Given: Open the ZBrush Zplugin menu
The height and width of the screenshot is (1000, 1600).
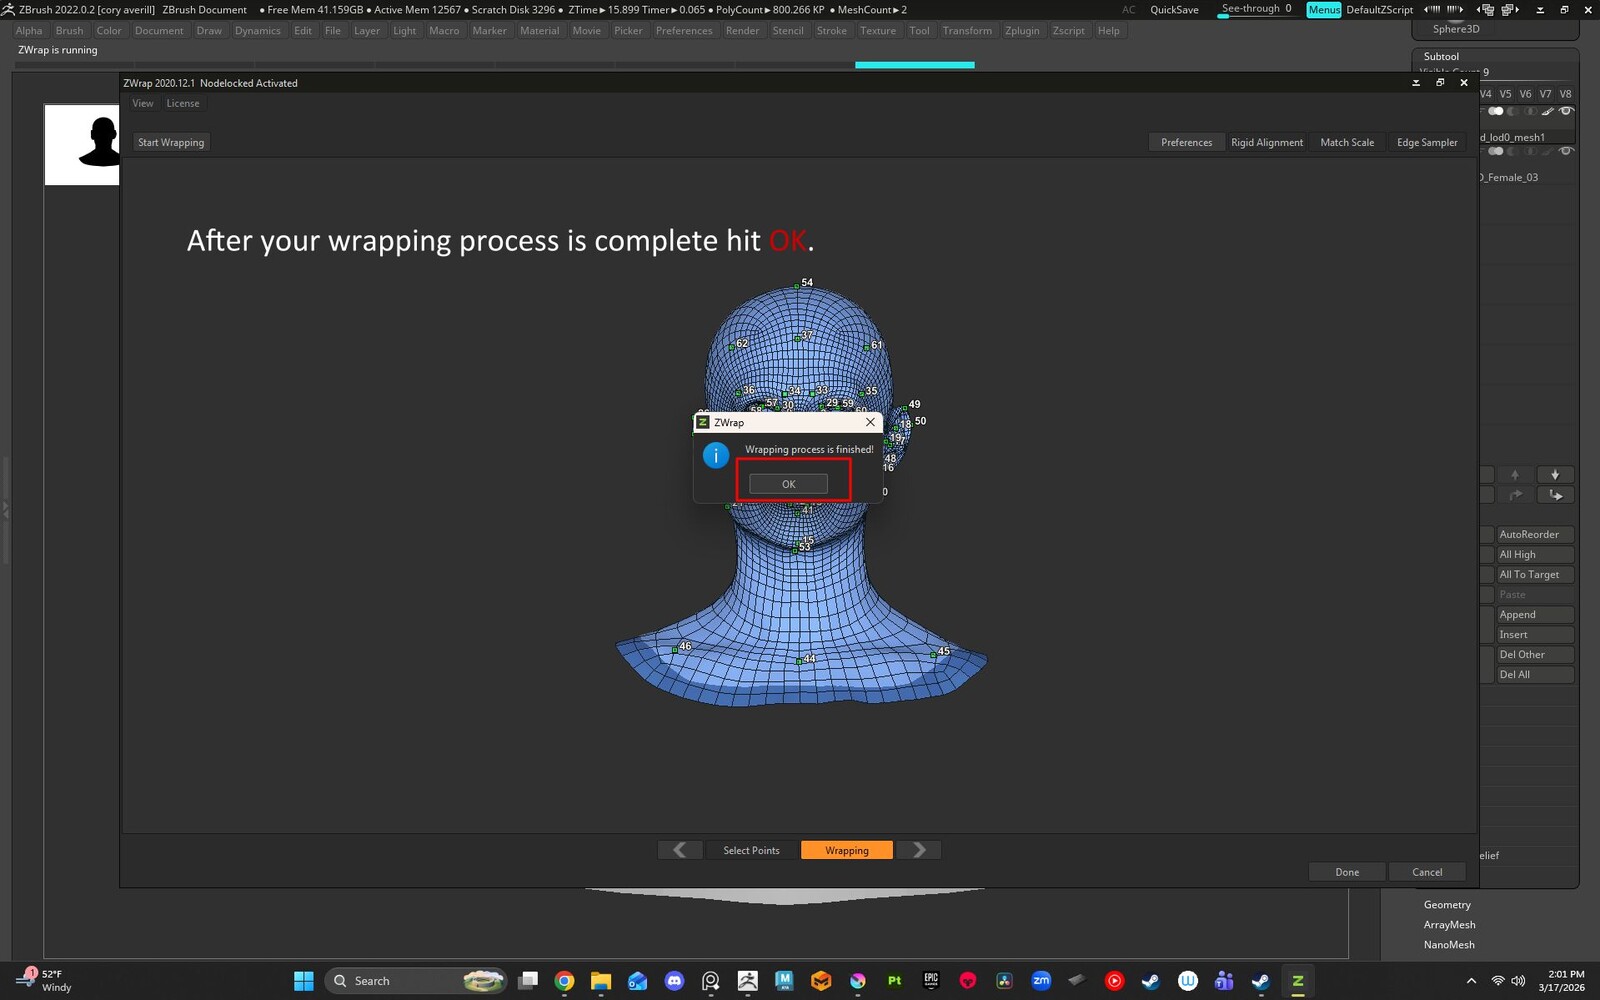Looking at the screenshot, I should pyautogui.click(x=1022, y=31).
